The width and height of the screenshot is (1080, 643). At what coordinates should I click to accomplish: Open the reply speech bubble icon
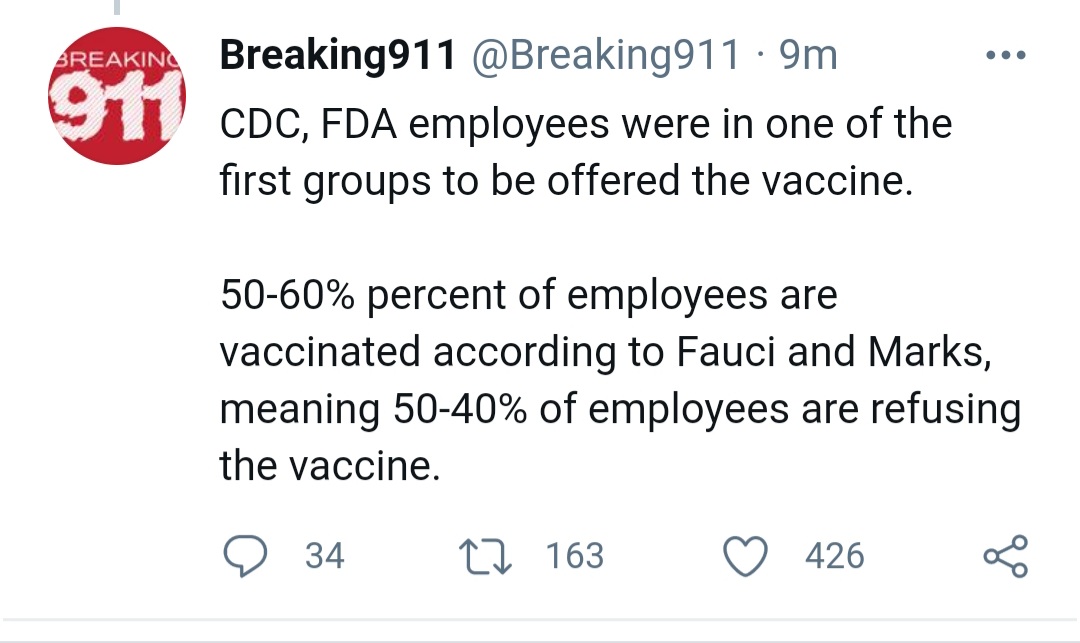(x=245, y=556)
